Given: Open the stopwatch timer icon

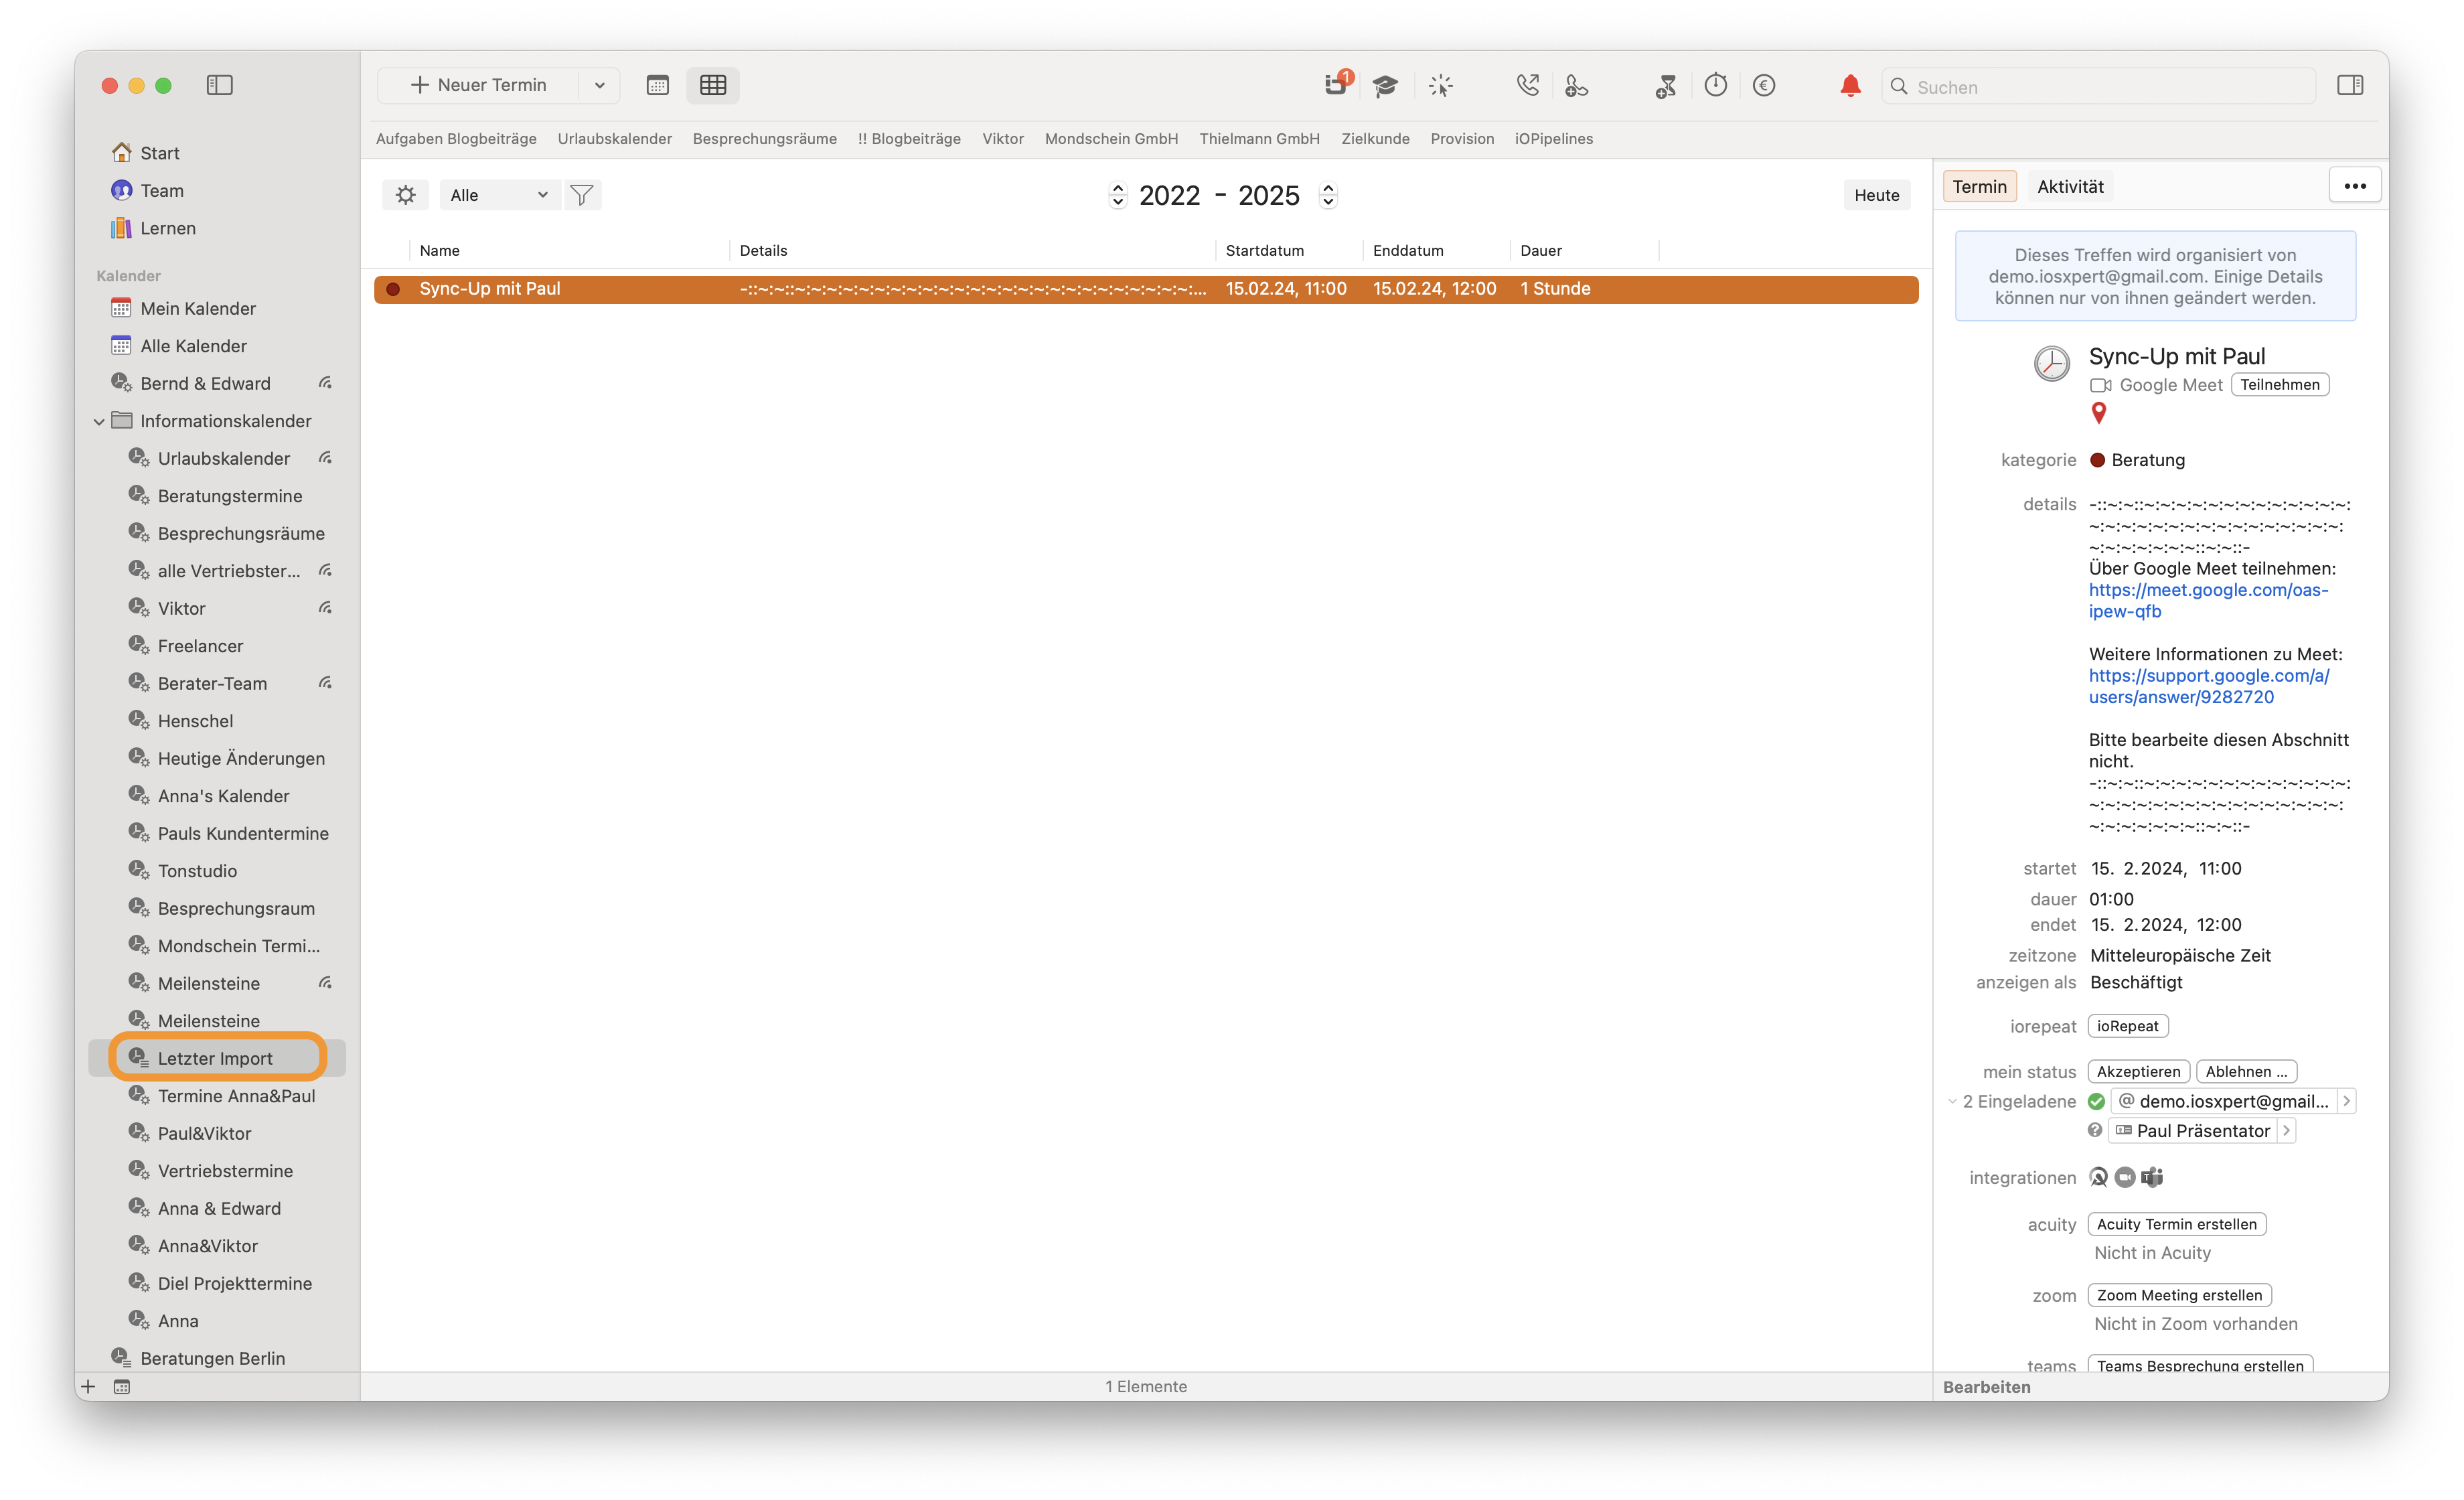Looking at the screenshot, I should pos(1716,85).
